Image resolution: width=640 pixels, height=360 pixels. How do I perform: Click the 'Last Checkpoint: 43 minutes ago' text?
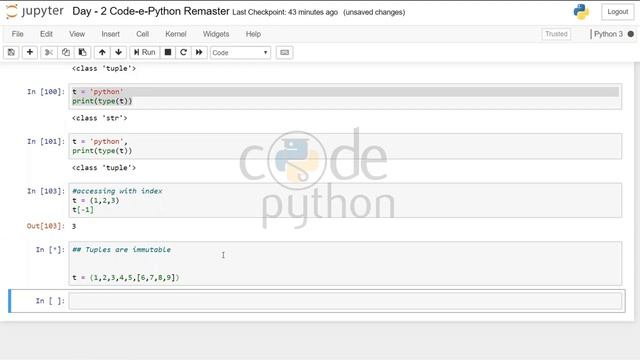pyautogui.click(x=285, y=12)
